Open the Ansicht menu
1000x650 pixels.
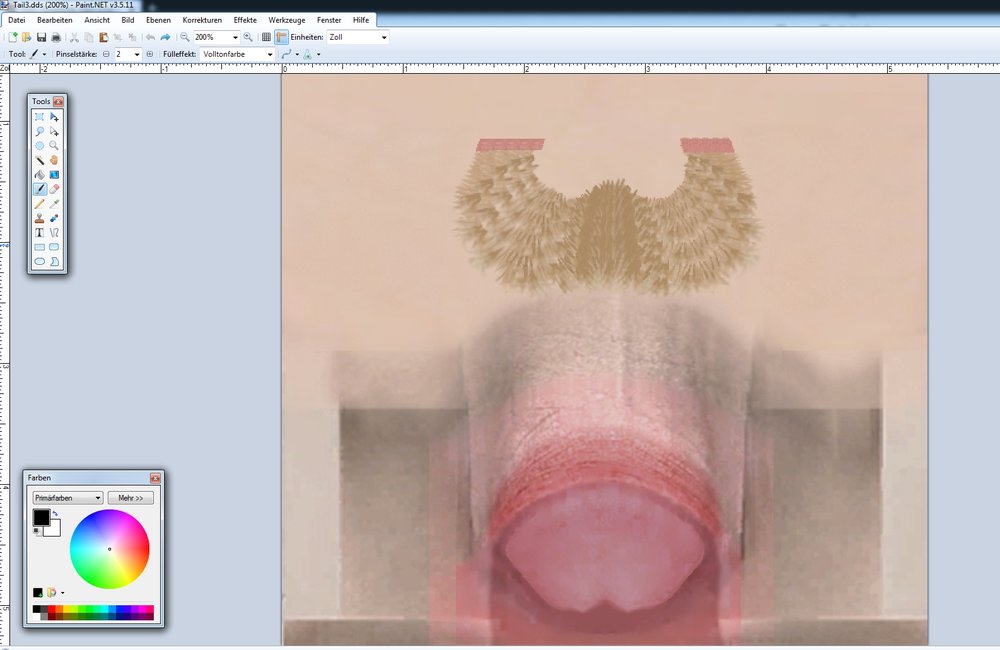click(x=97, y=20)
